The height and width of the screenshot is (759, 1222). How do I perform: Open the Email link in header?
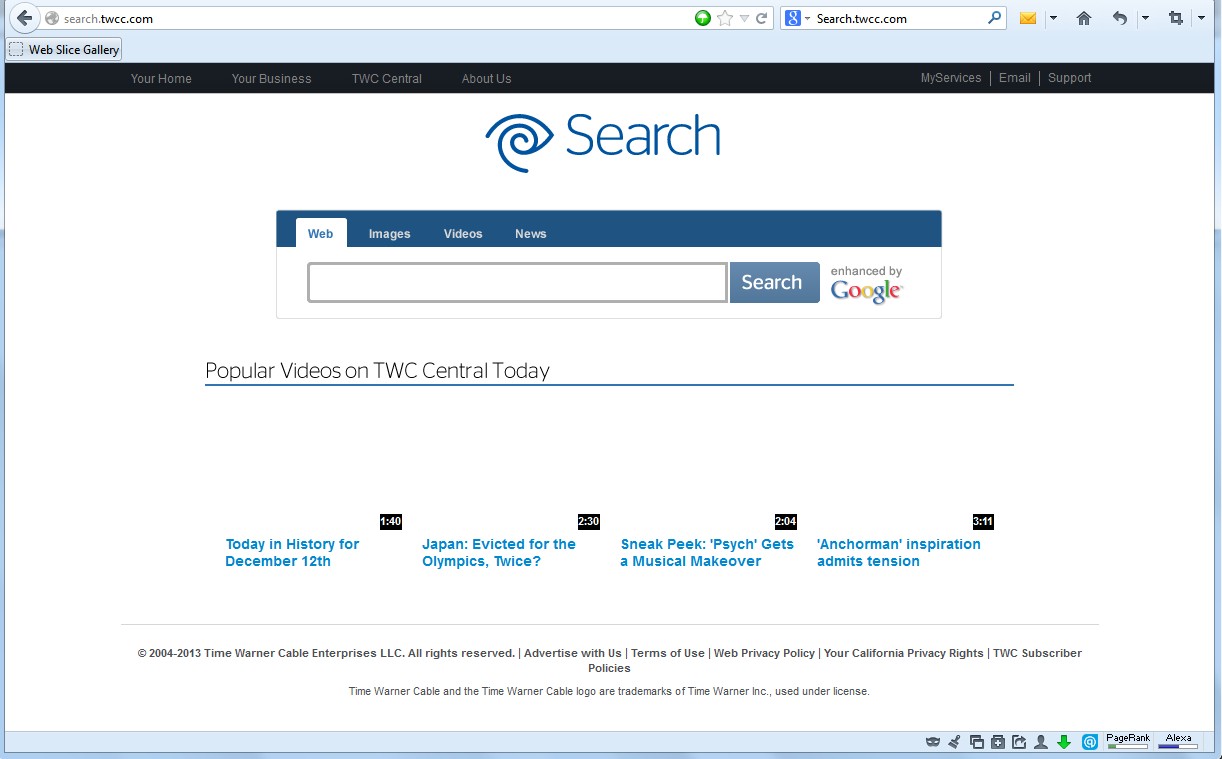[x=1014, y=78]
